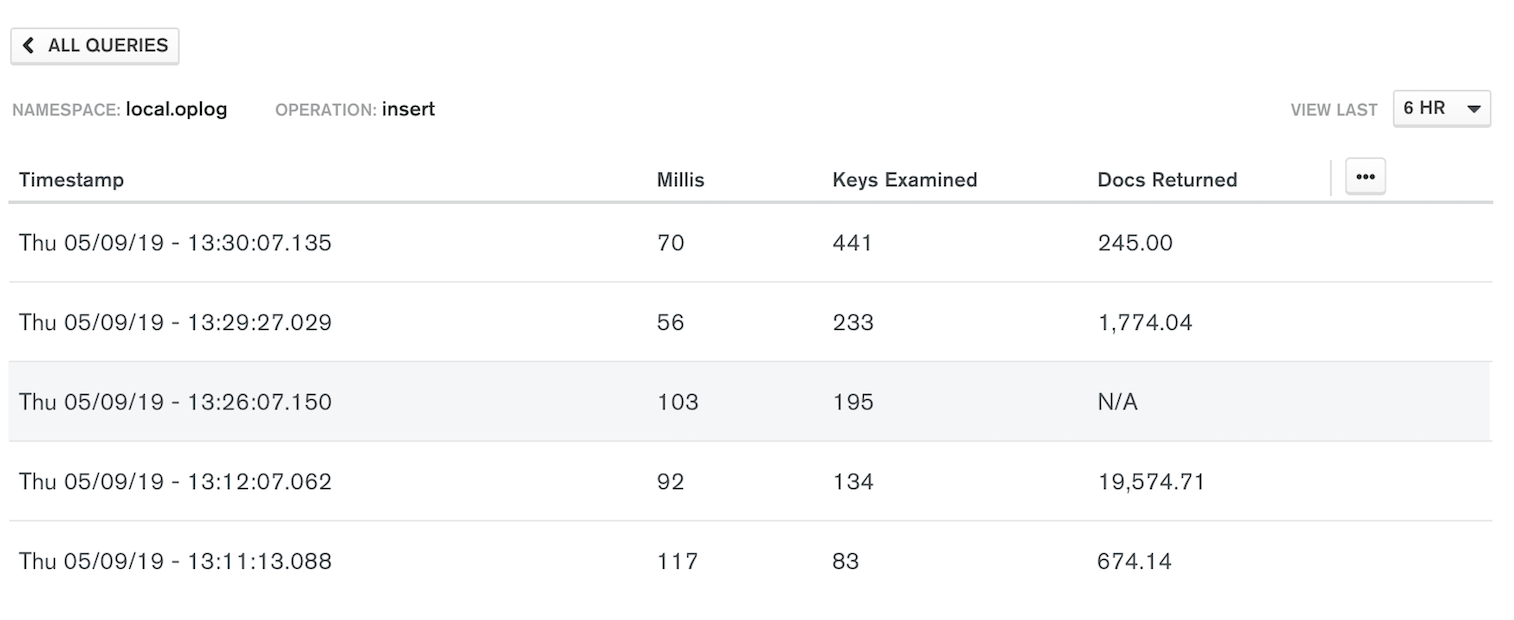Open the three-dots column options menu

coord(1365,177)
